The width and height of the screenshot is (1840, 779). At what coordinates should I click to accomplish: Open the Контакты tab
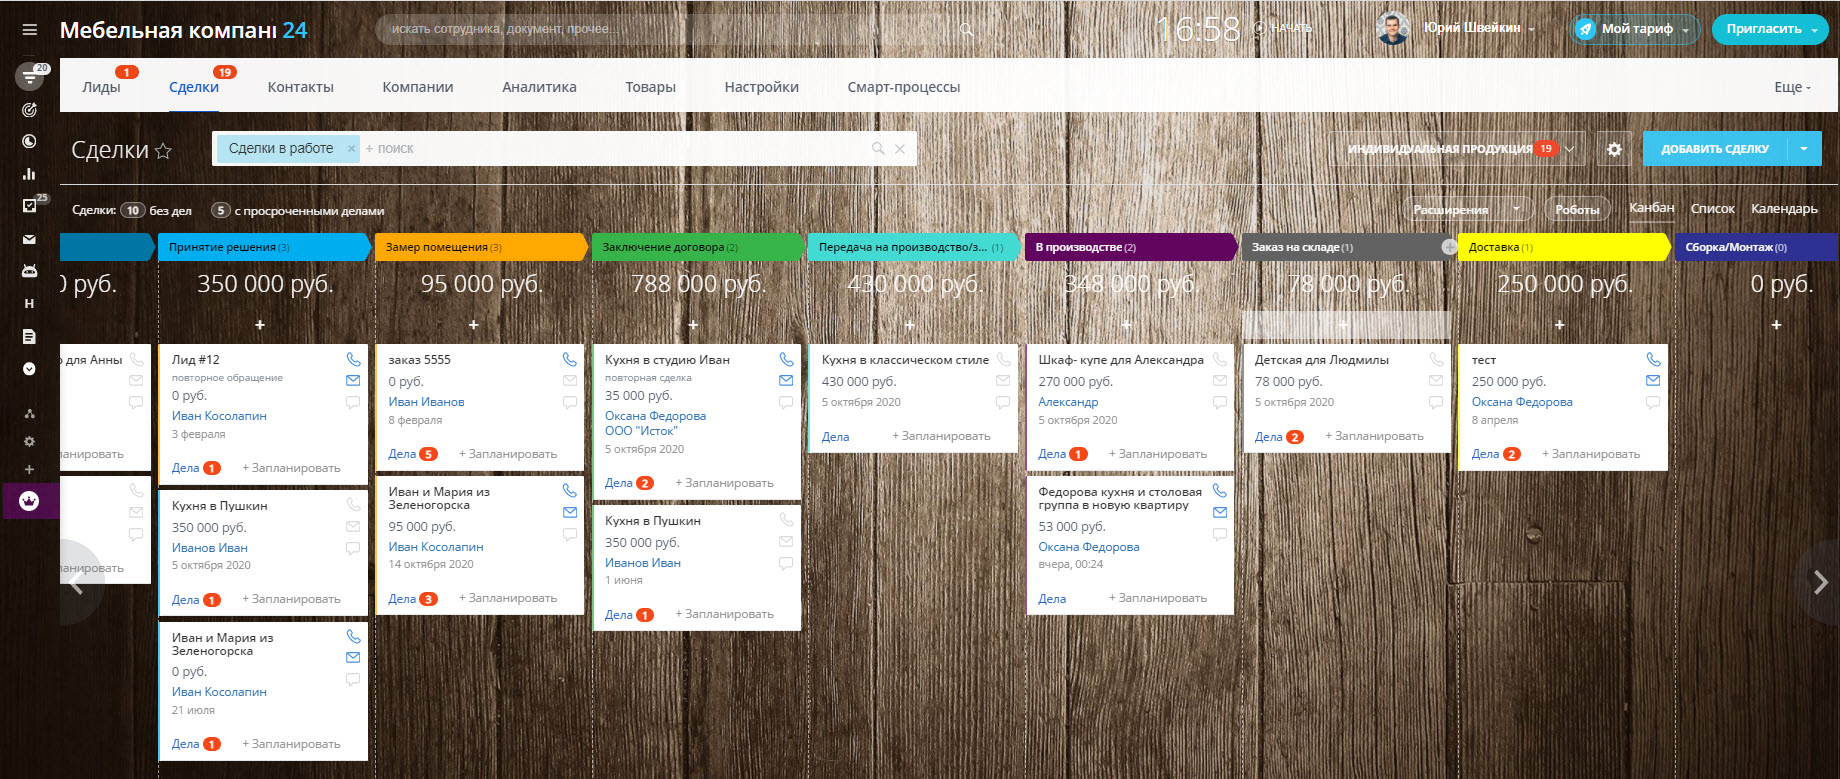[301, 87]
